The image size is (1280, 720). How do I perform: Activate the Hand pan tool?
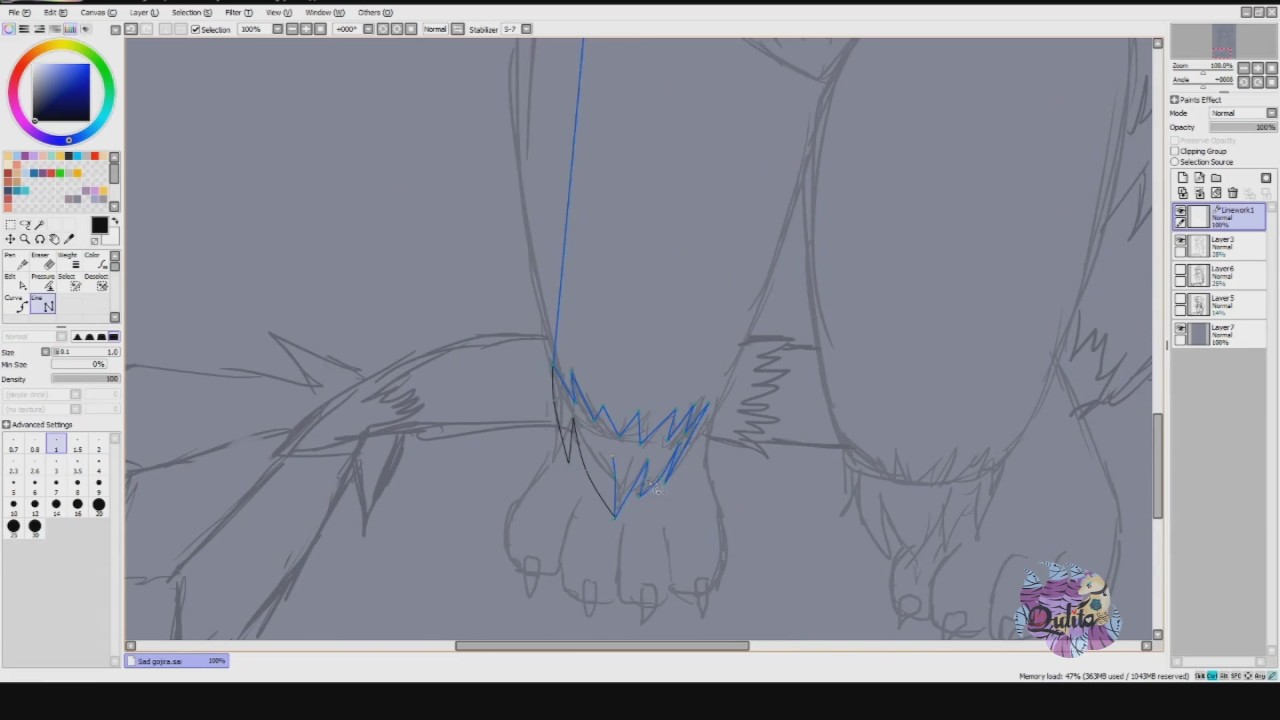coord(54,239)
